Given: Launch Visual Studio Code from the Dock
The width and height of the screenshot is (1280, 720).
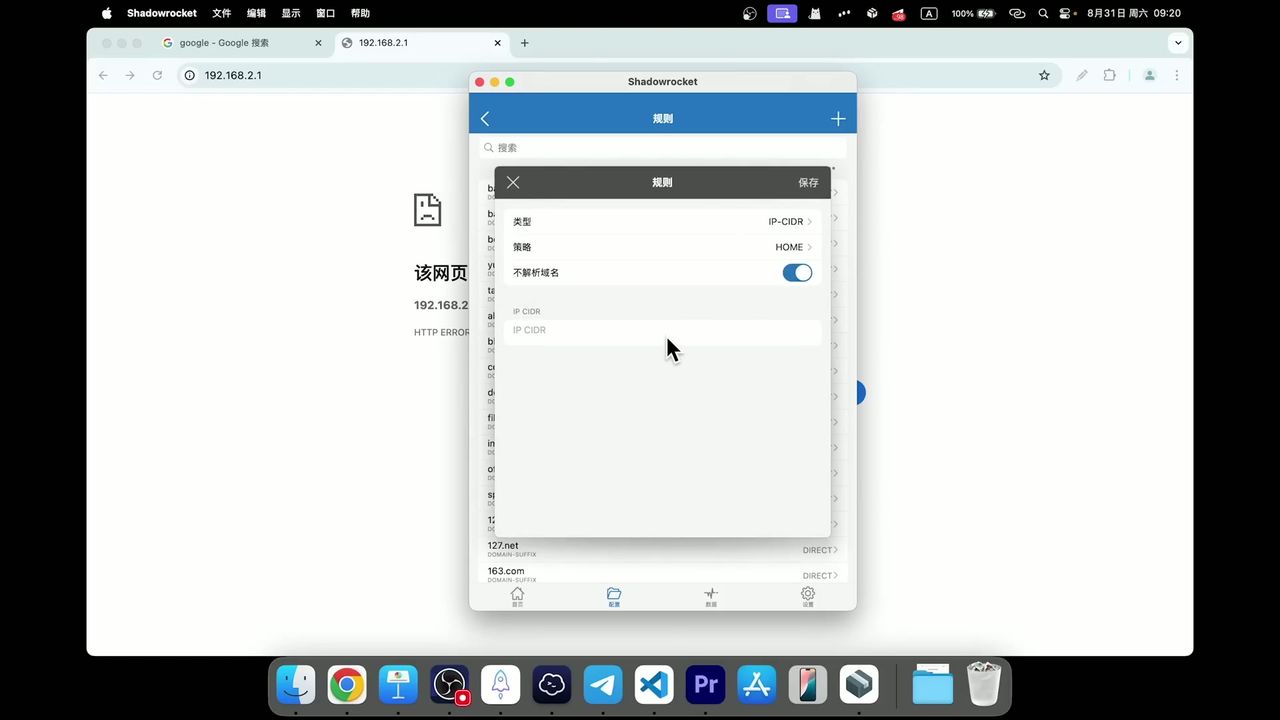Looking at the screenshot, I should [653, 684].
